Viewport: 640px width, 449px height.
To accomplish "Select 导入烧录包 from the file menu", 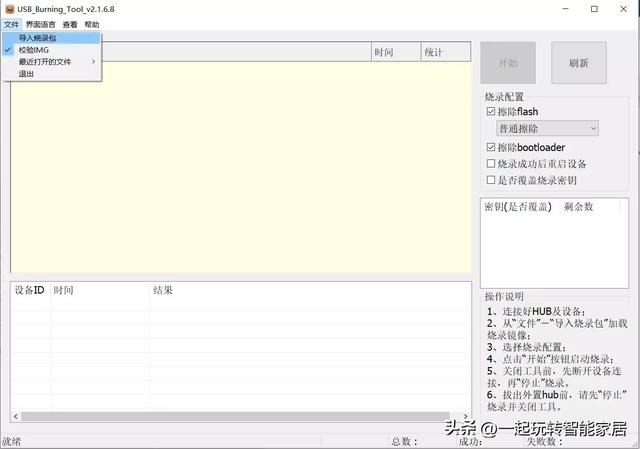I will click(x=52, y=38).
